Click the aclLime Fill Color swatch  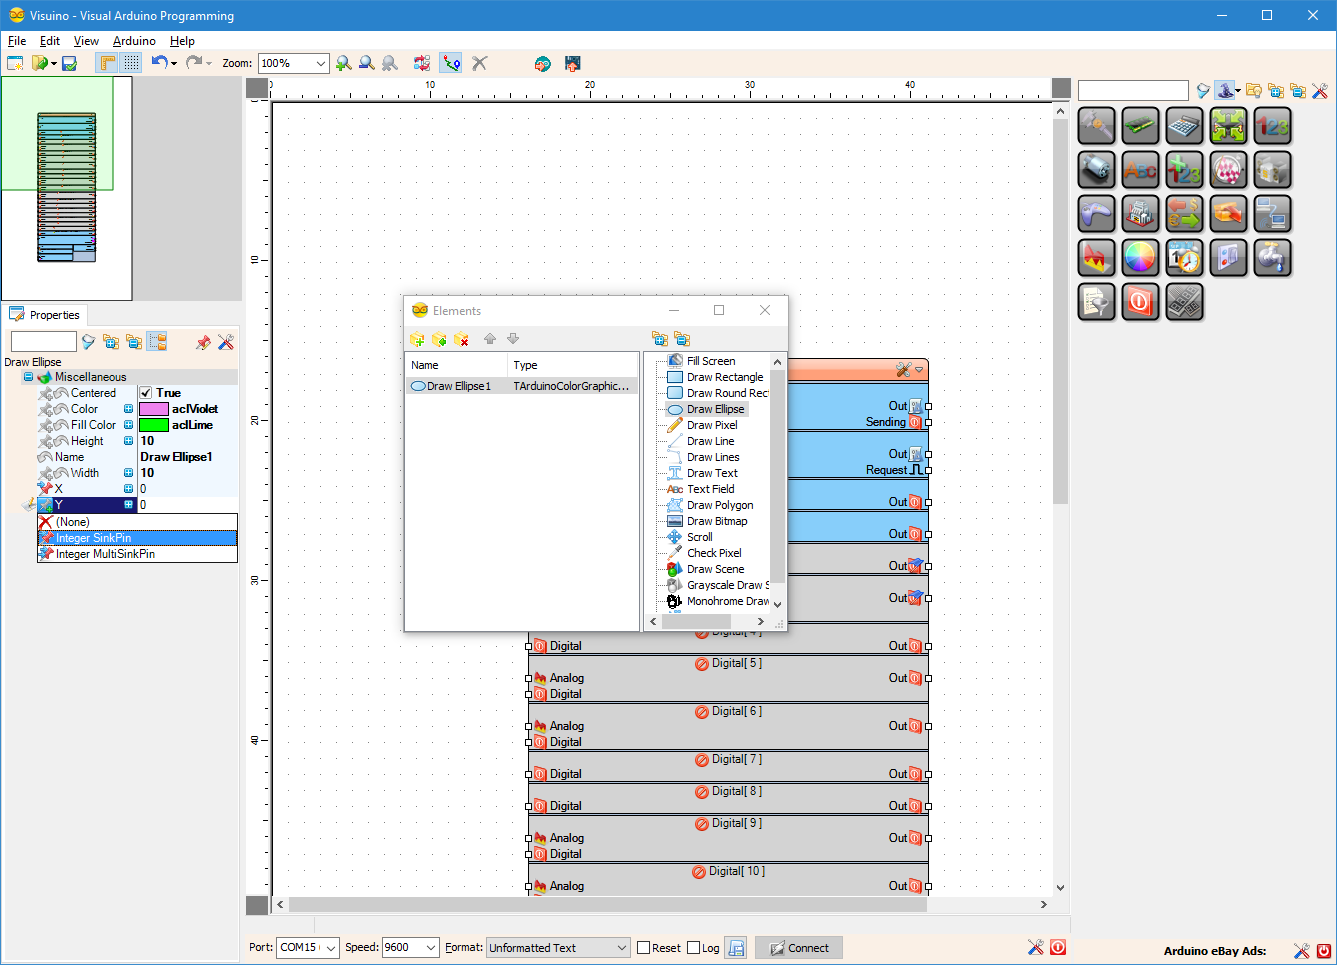pyautogui.click(x=154, y=425)
